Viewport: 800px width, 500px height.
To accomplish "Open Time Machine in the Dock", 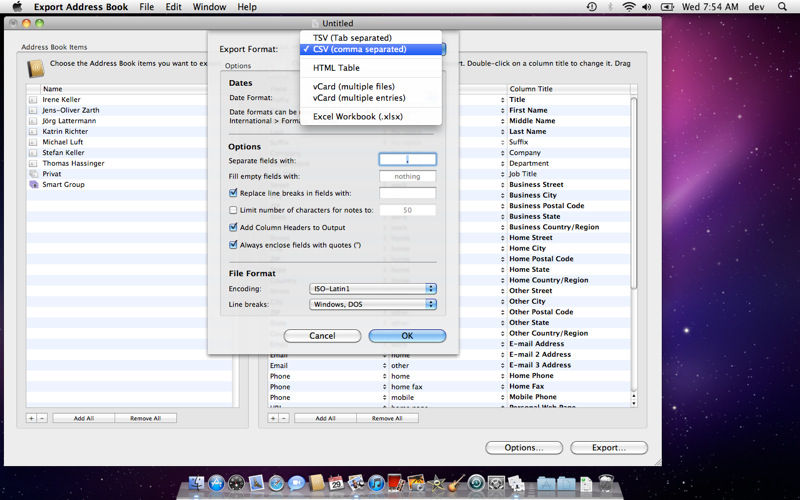I will [x=476, y=483].
